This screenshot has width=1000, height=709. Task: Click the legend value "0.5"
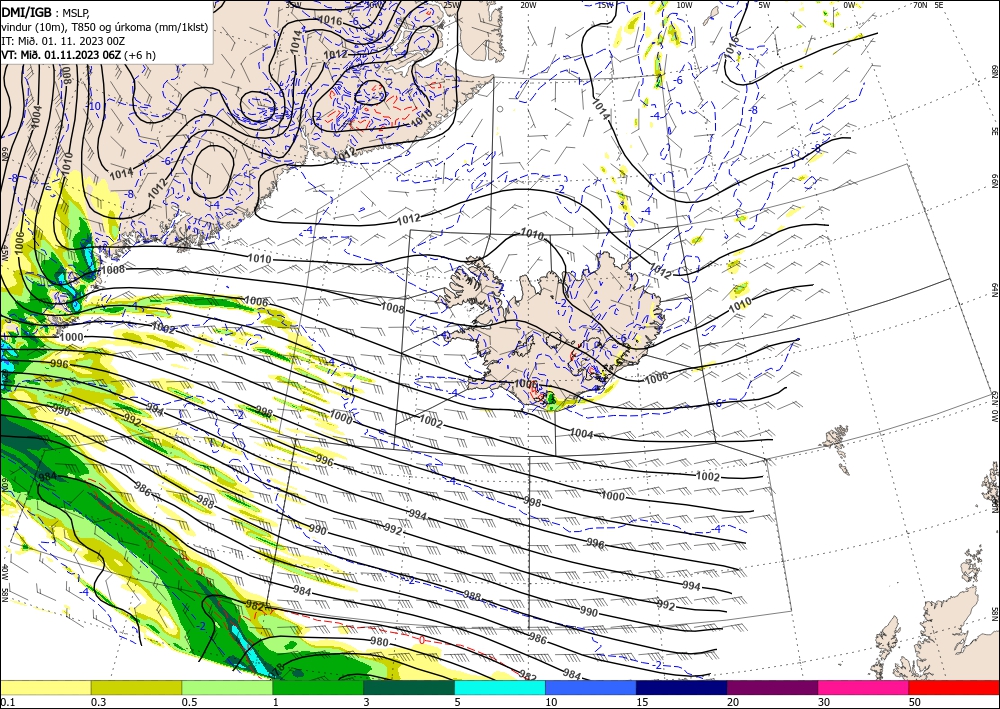click(x=189, y=702)
